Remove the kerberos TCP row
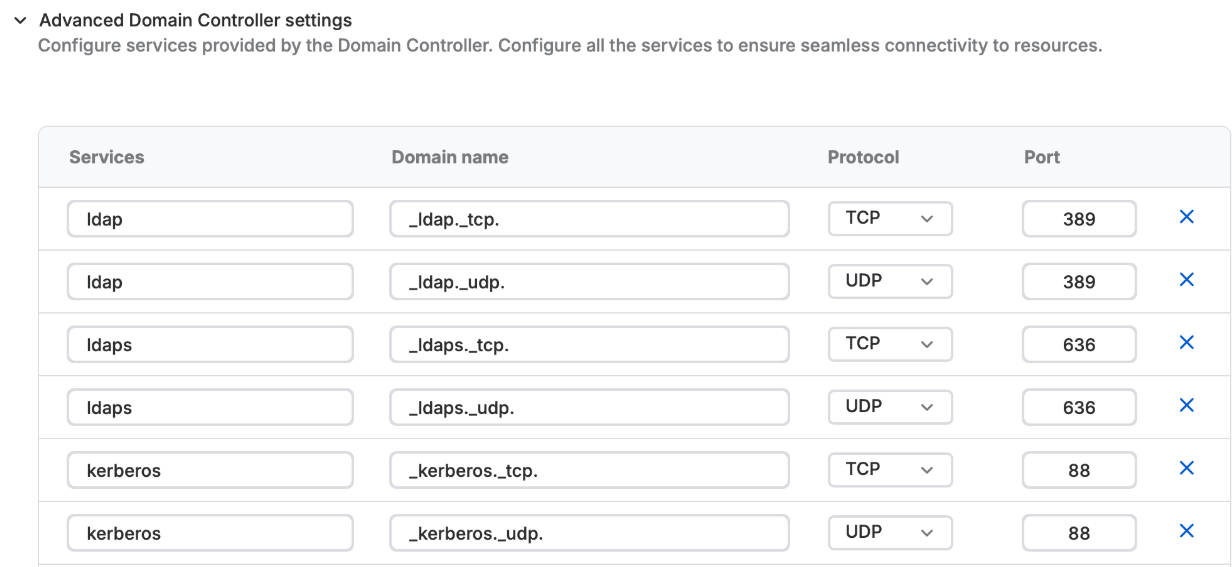This screenshot has width=1232, height=567. click(x=1187, y=468)
